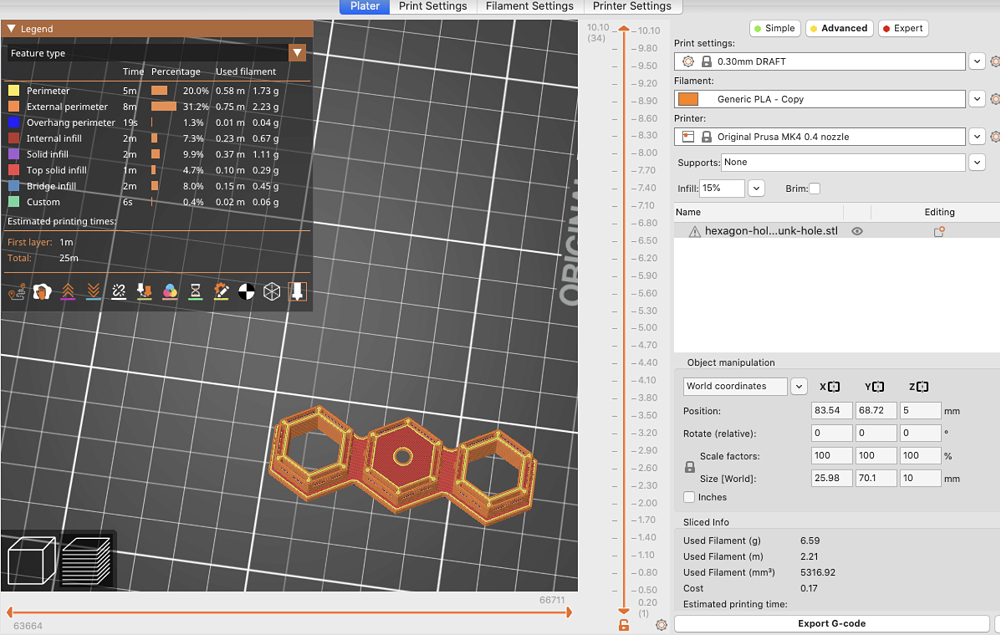Enable the Brim checkbox

click(x=814, y=188)
